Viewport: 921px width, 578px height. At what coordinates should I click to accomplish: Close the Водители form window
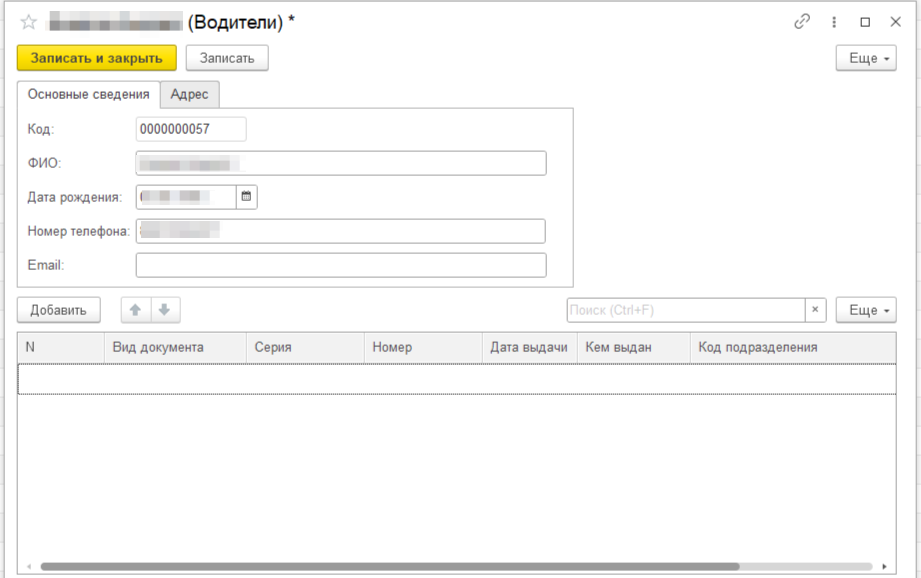click(895, 22)
